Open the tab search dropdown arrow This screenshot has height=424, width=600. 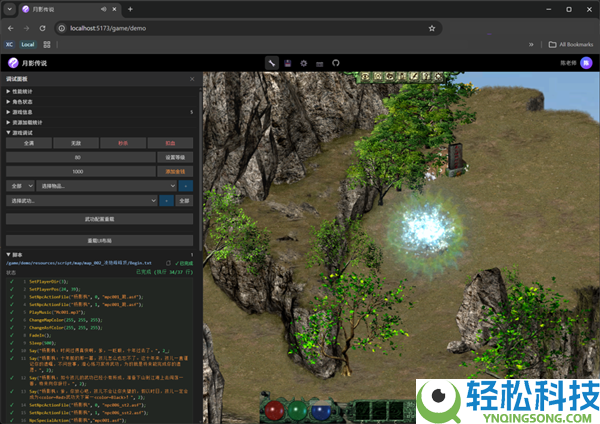(10, 9)
